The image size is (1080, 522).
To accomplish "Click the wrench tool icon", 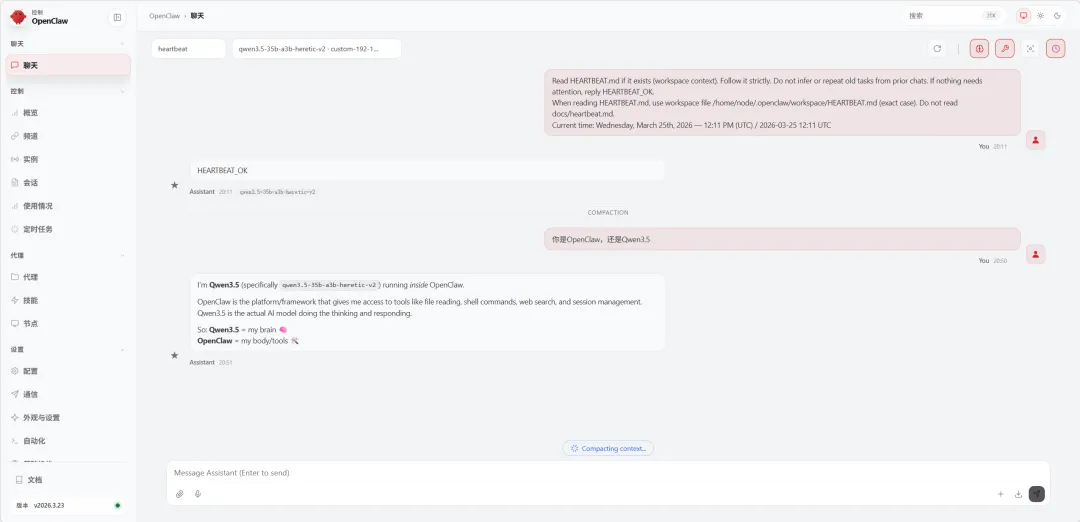I will pos(1004,48).
